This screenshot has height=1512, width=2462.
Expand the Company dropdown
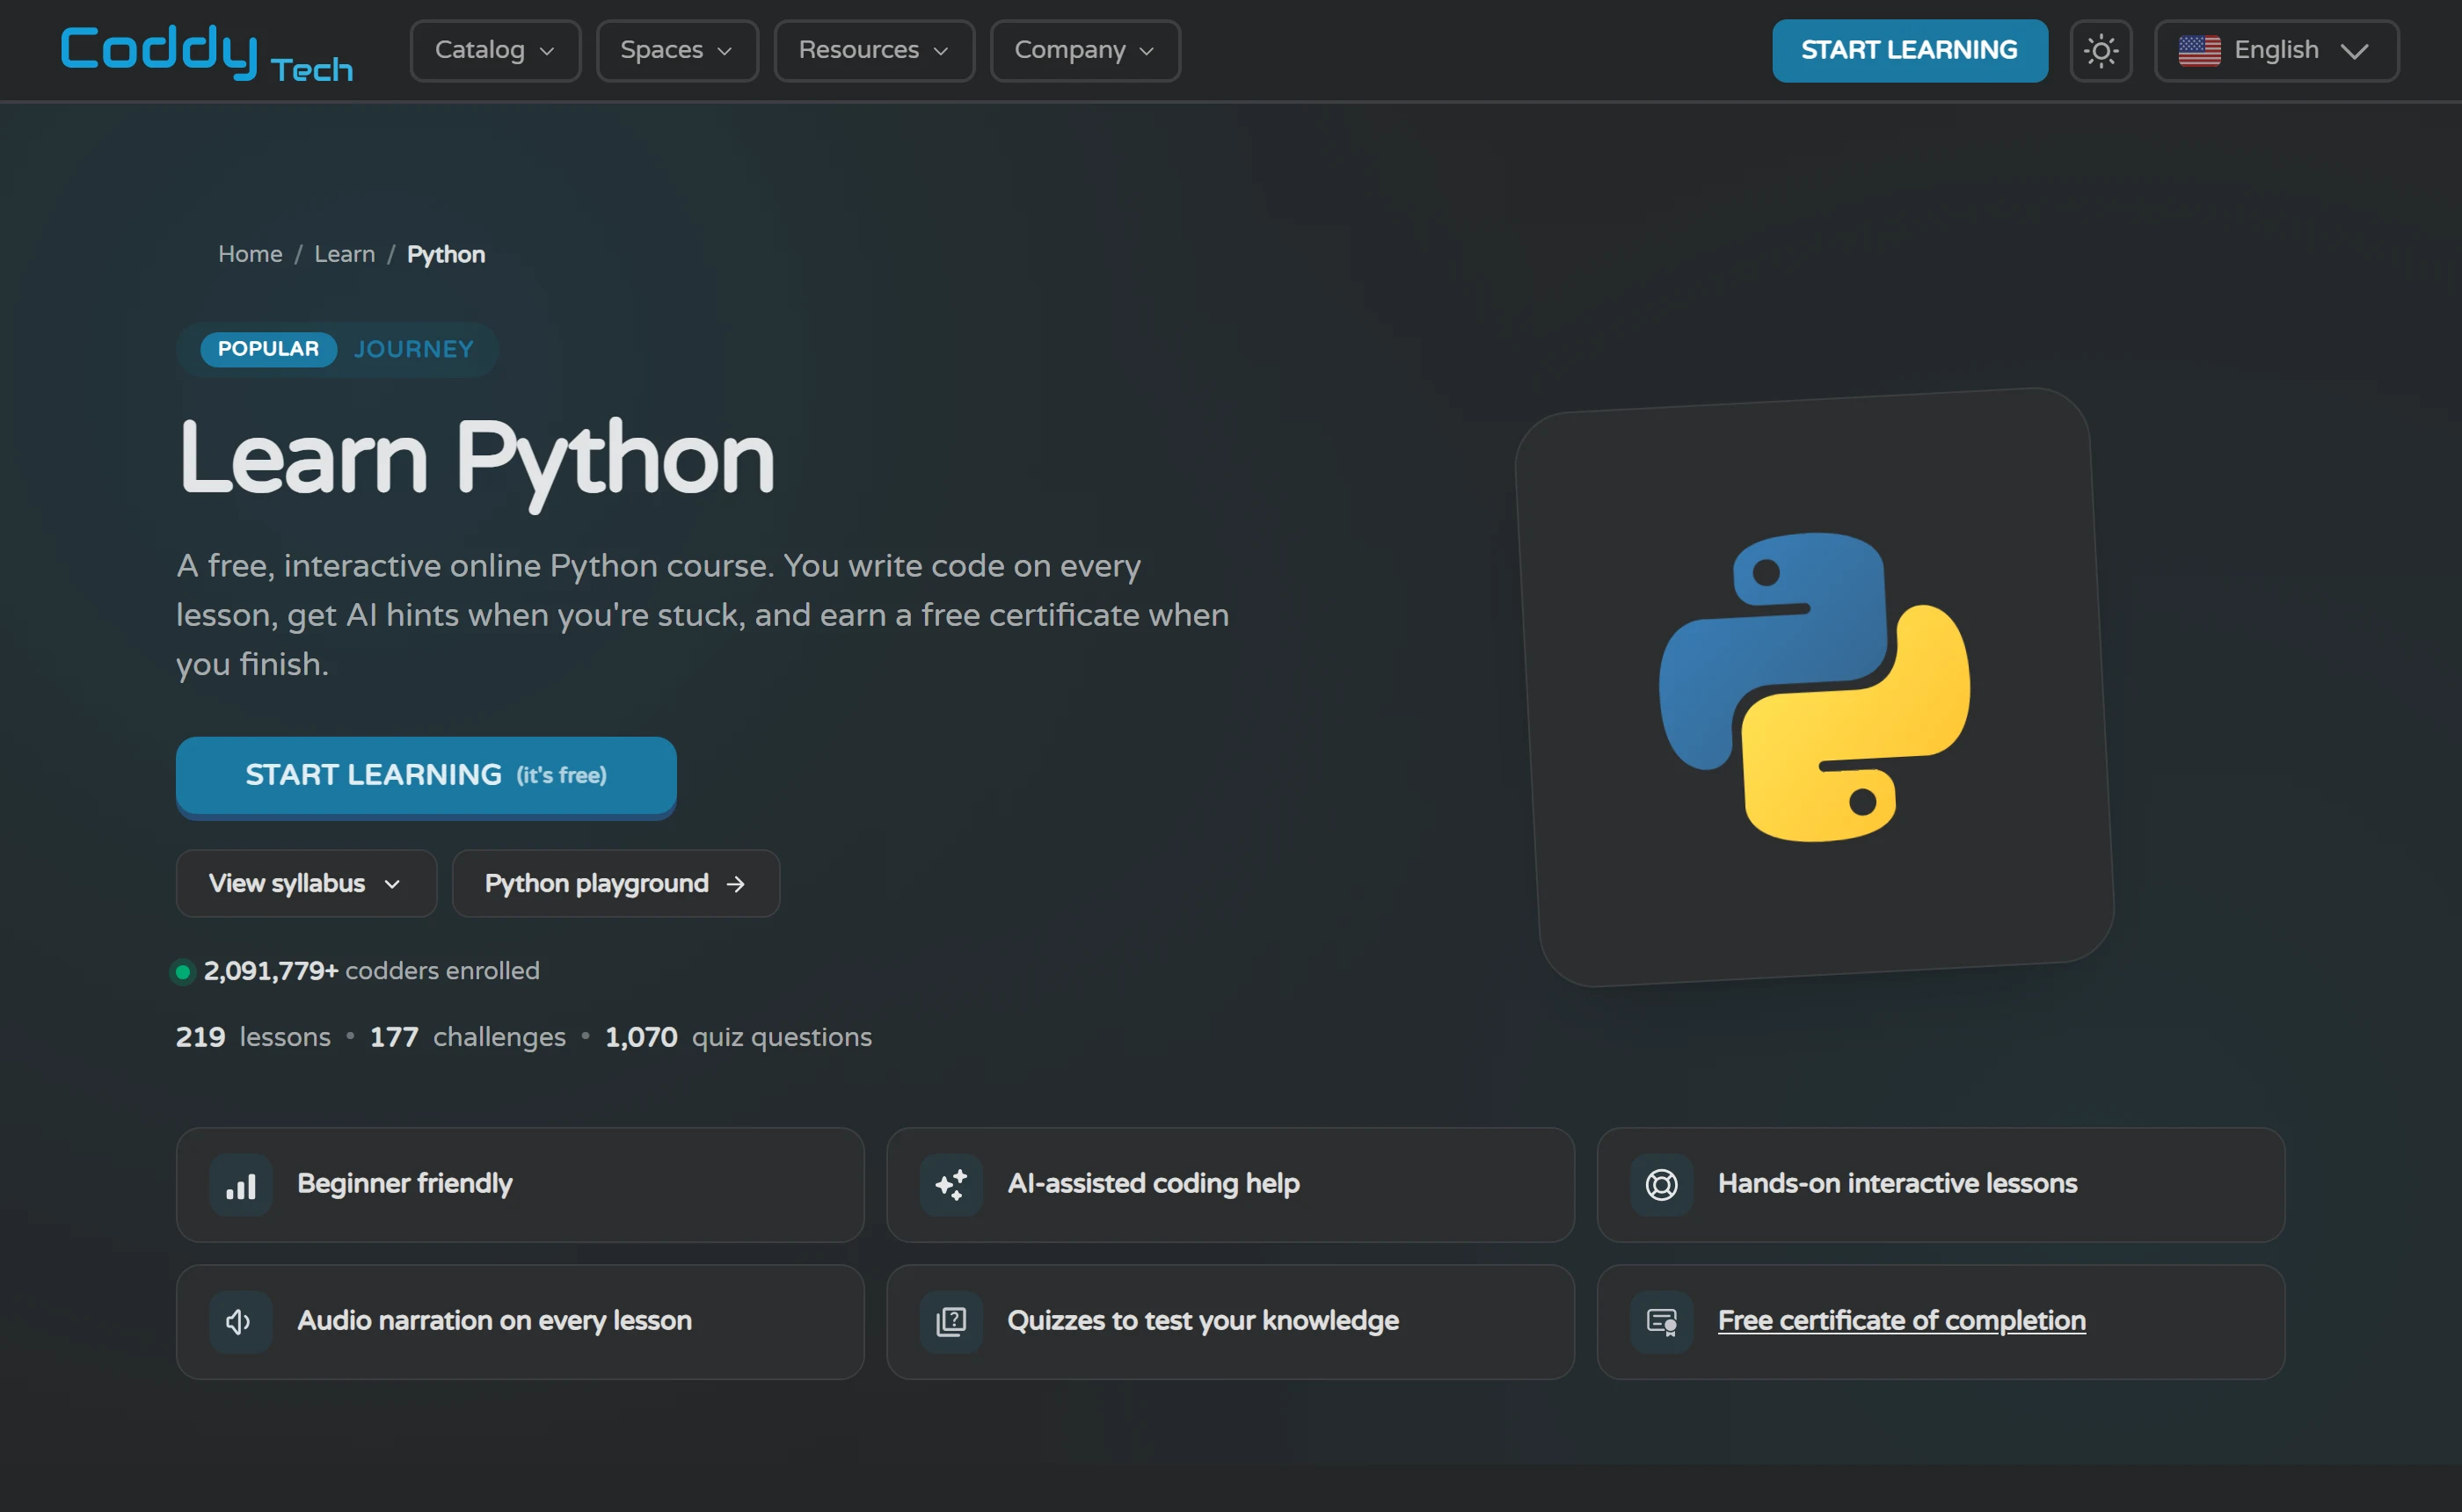coord(1085,51)
